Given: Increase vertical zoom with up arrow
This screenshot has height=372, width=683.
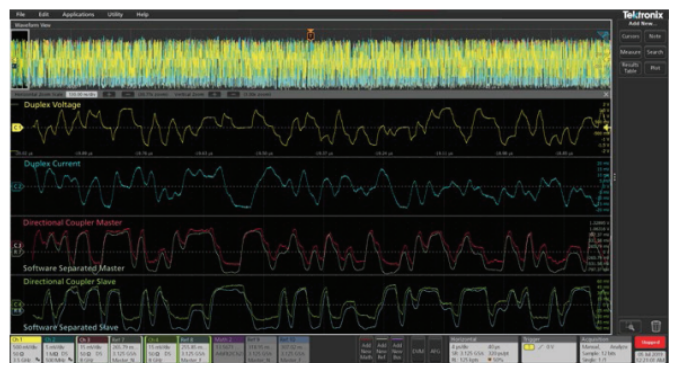Looking at the screenshot, I should [x=214, y=94].
